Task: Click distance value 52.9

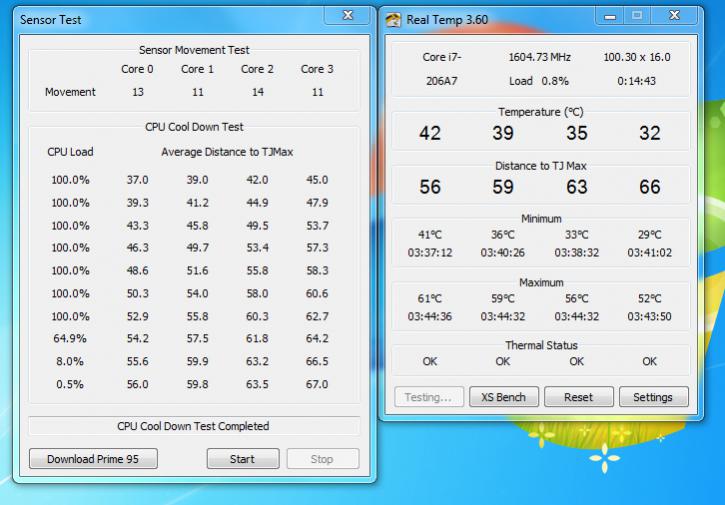Action: coord(138,316)
